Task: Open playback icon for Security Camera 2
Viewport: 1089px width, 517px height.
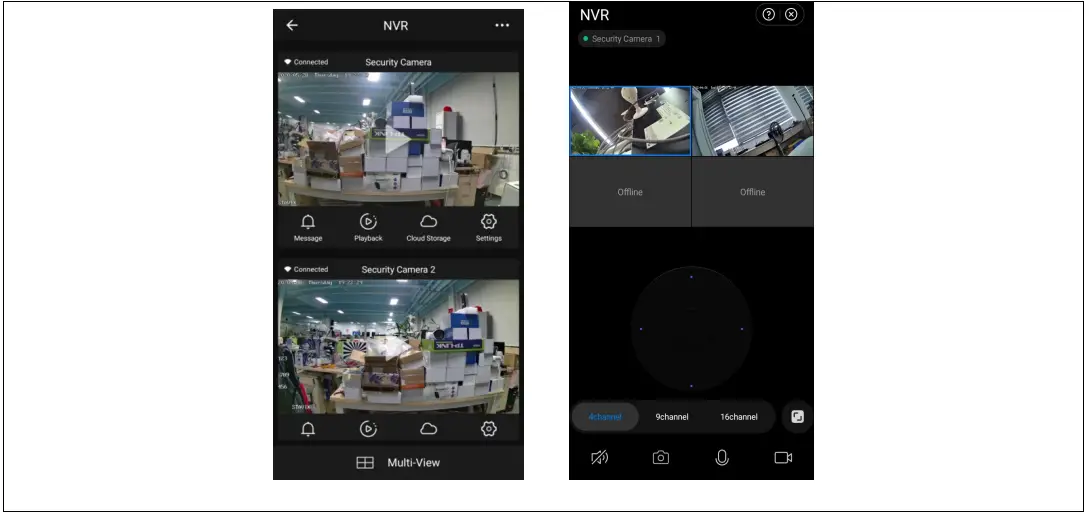Action: click(x=368, y=429)
